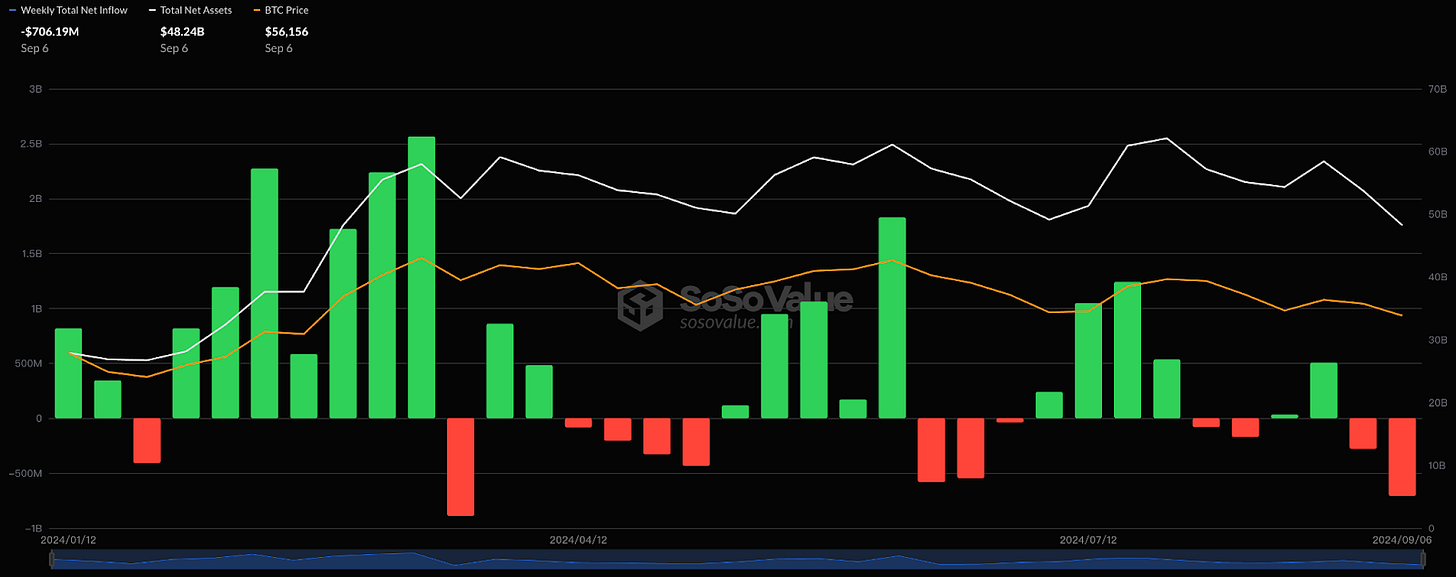Click the 2024/01/12 date axis label

point(69,539)
